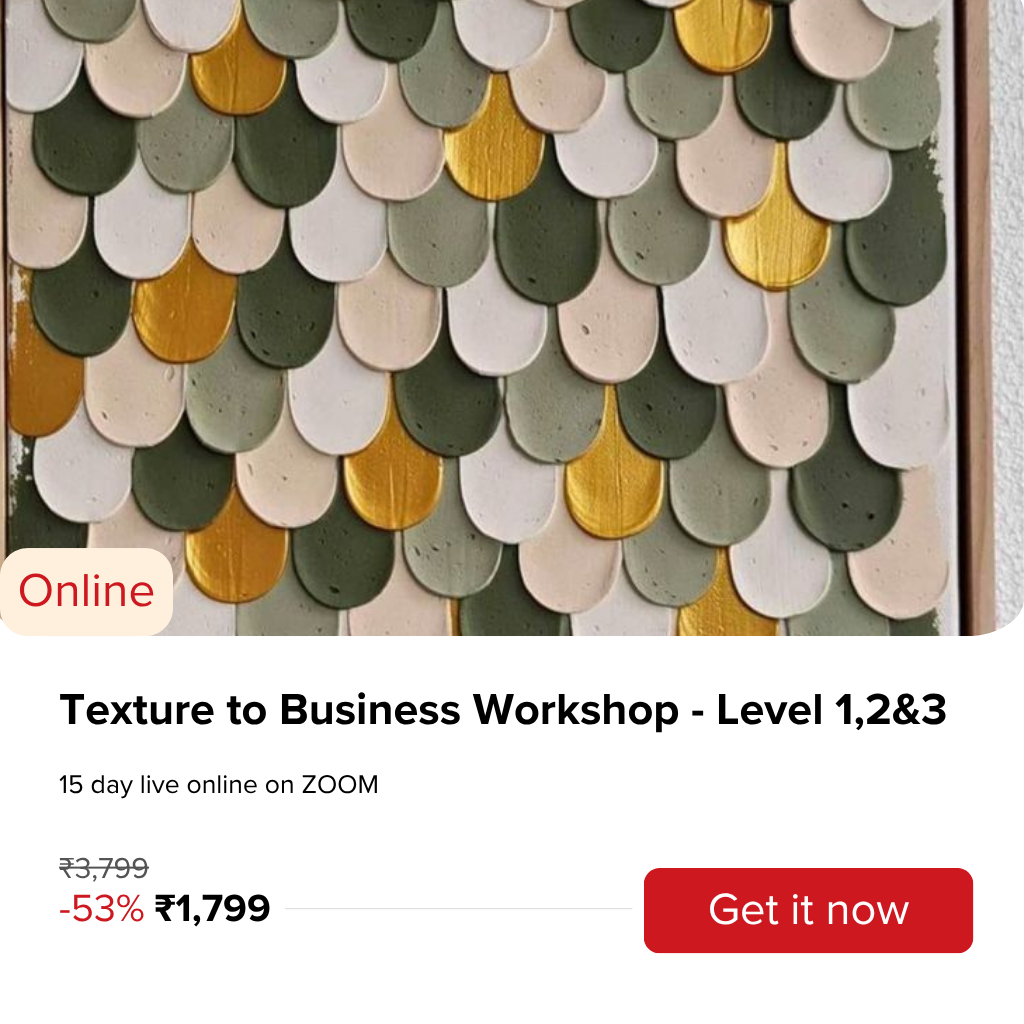Click the ₹1,799 discounted price
The height and width of the screenshot is (1024, 1024).
click(x=212, y=909)
